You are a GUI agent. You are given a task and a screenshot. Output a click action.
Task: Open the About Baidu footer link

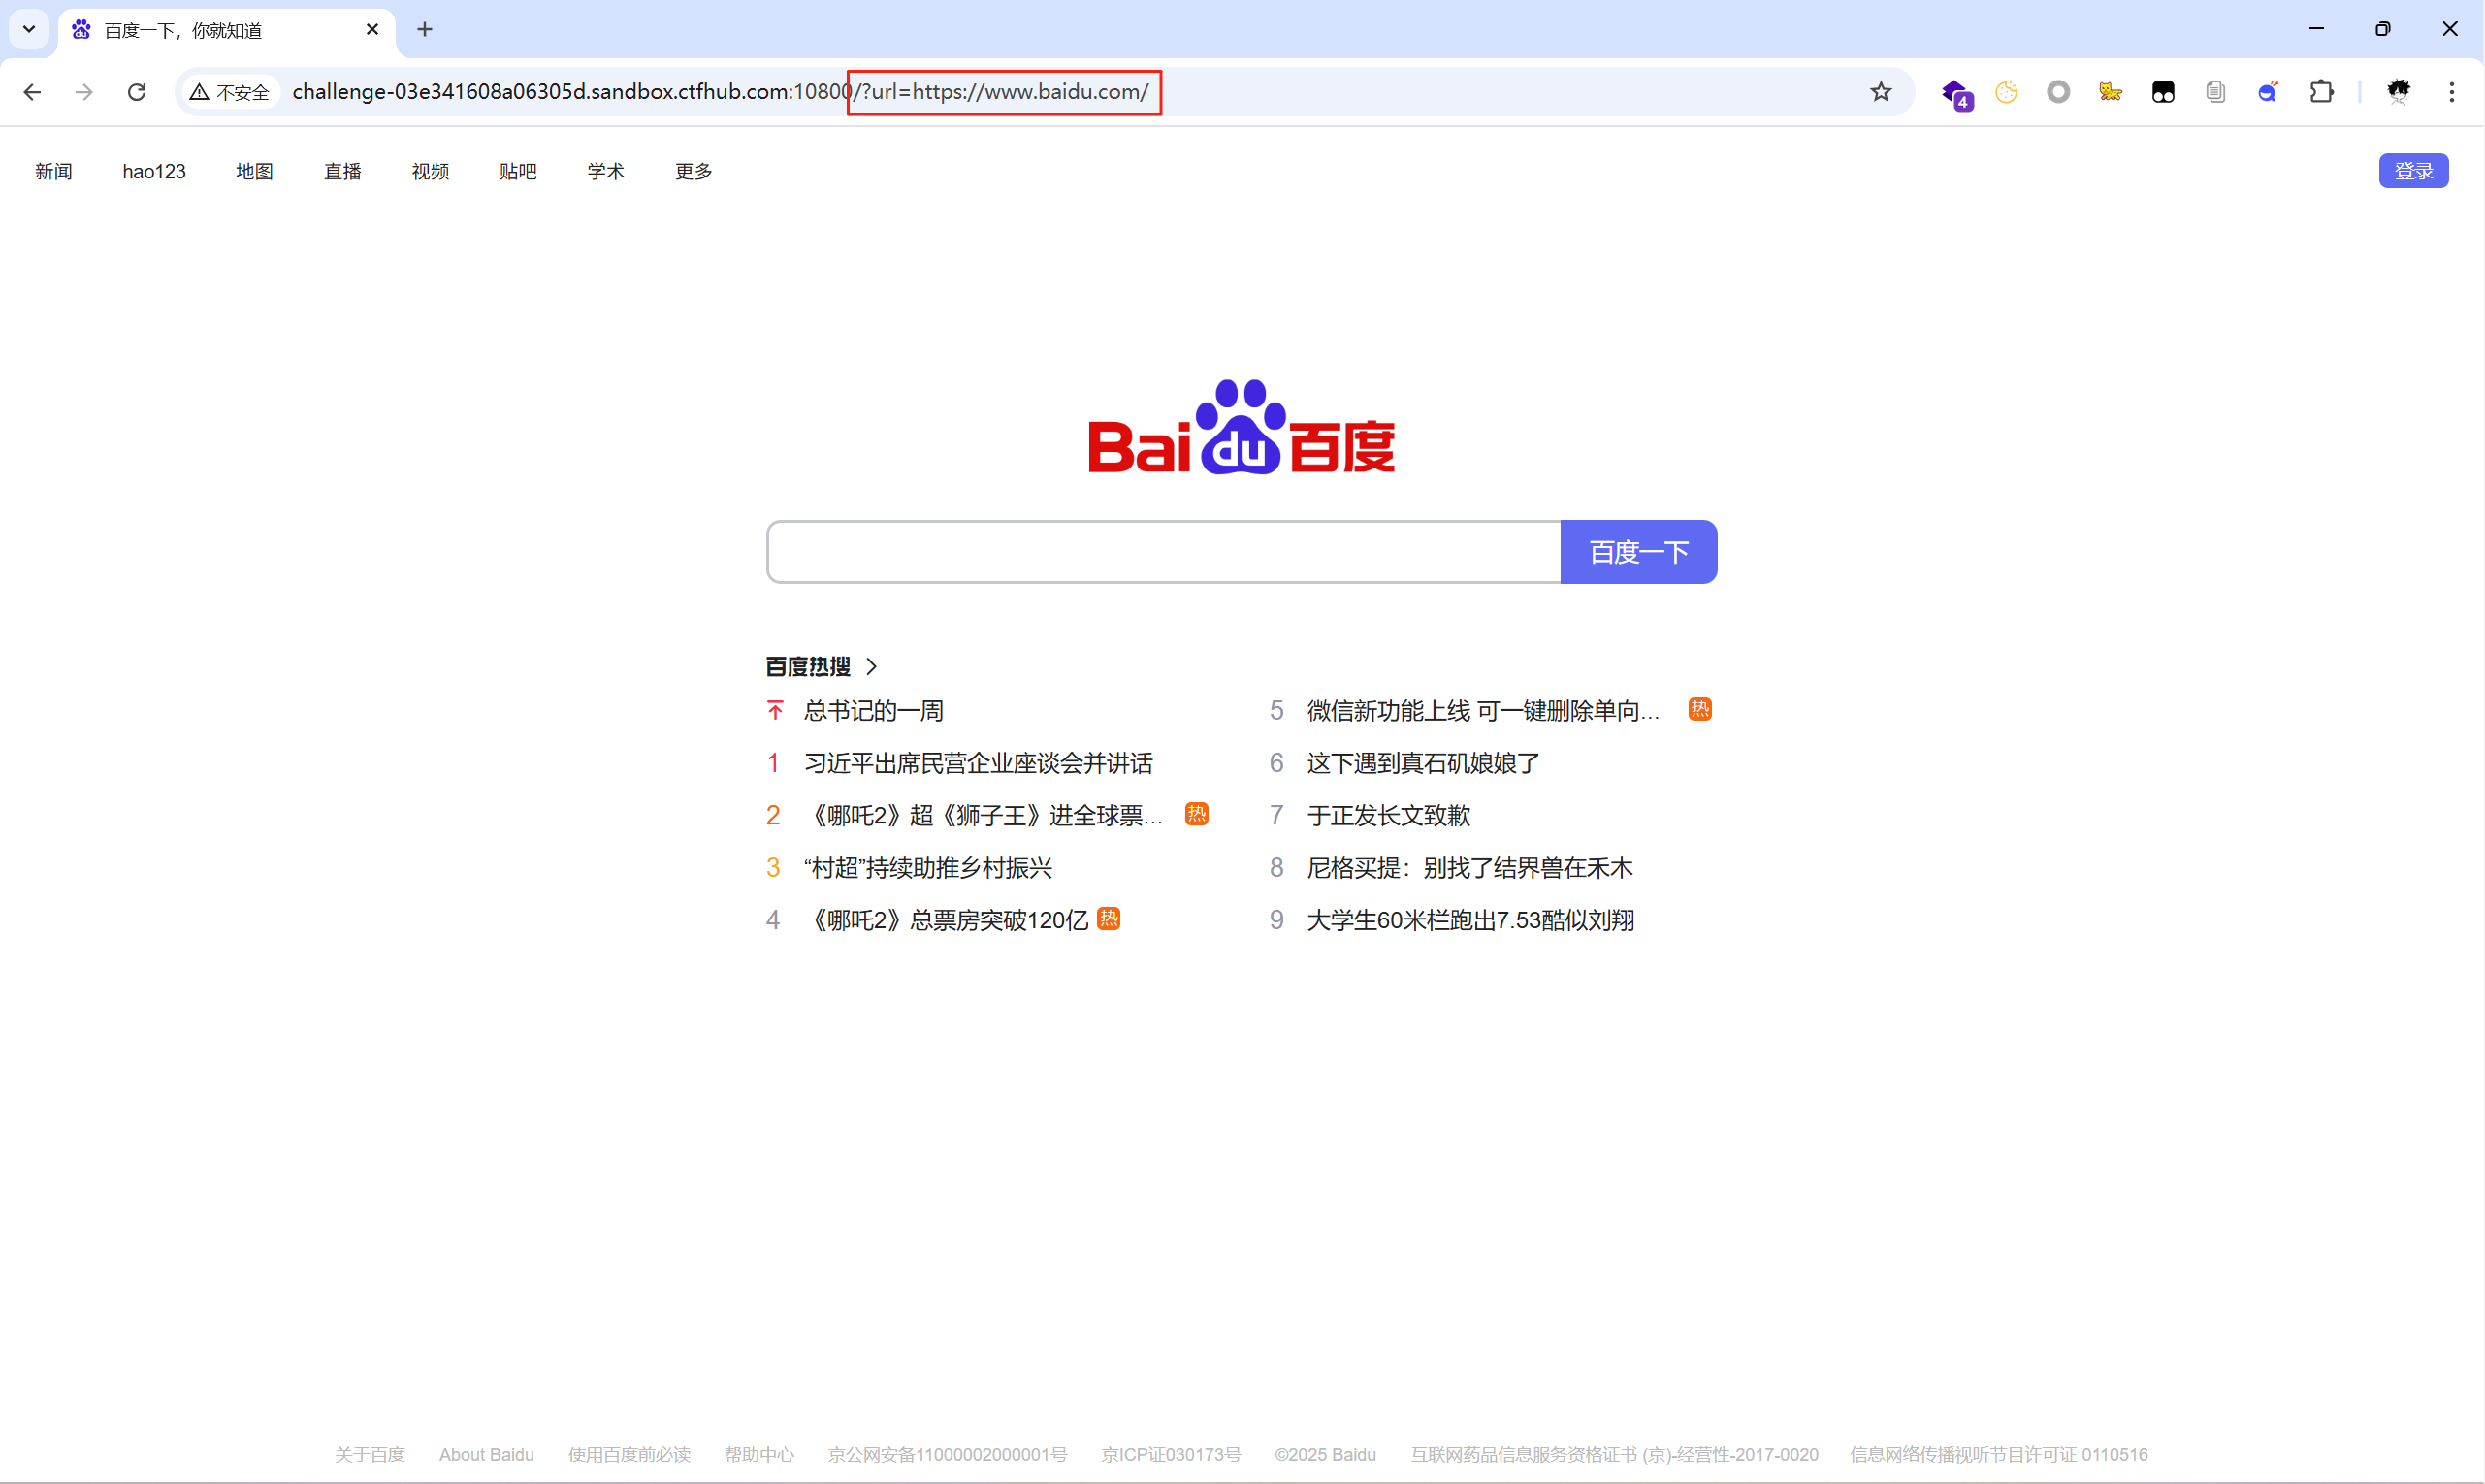pos(486,1454)
